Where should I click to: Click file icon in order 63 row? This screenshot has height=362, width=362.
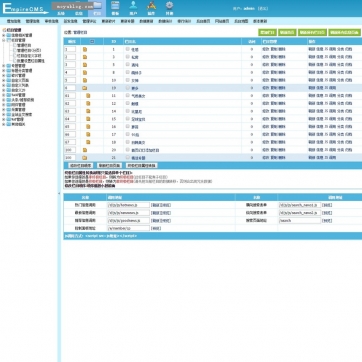pyautogui.click(x=88, y=111)
